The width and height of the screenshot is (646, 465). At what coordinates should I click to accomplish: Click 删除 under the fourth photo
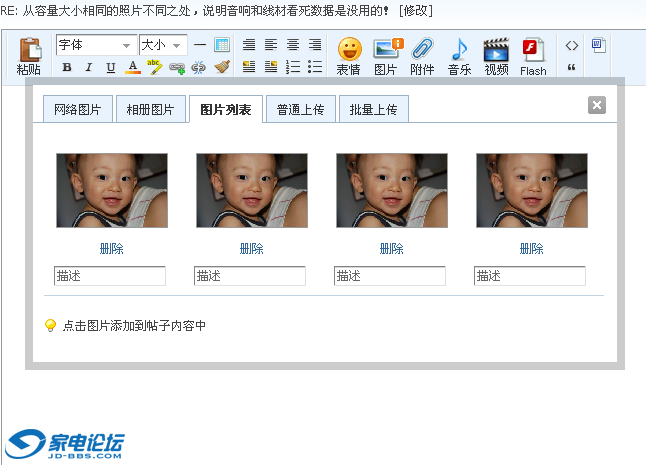coord(532,248)
